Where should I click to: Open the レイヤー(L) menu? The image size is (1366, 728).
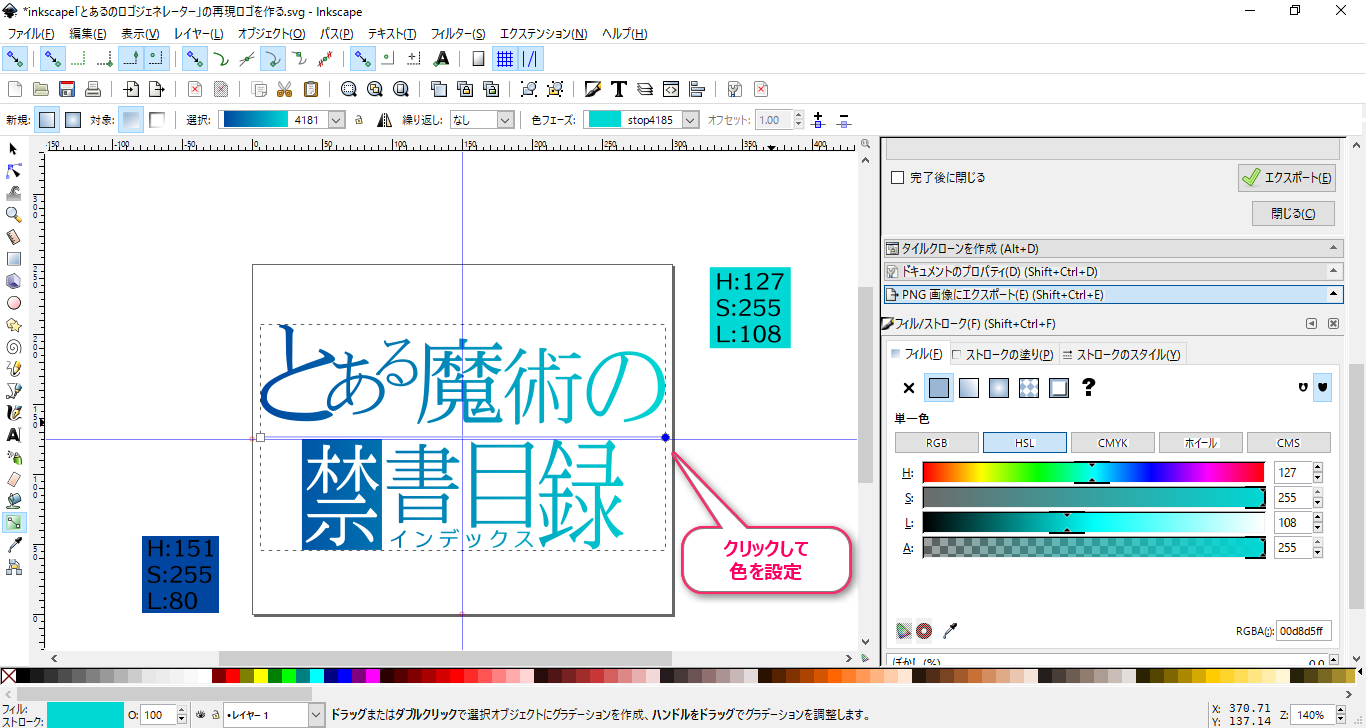198,33
